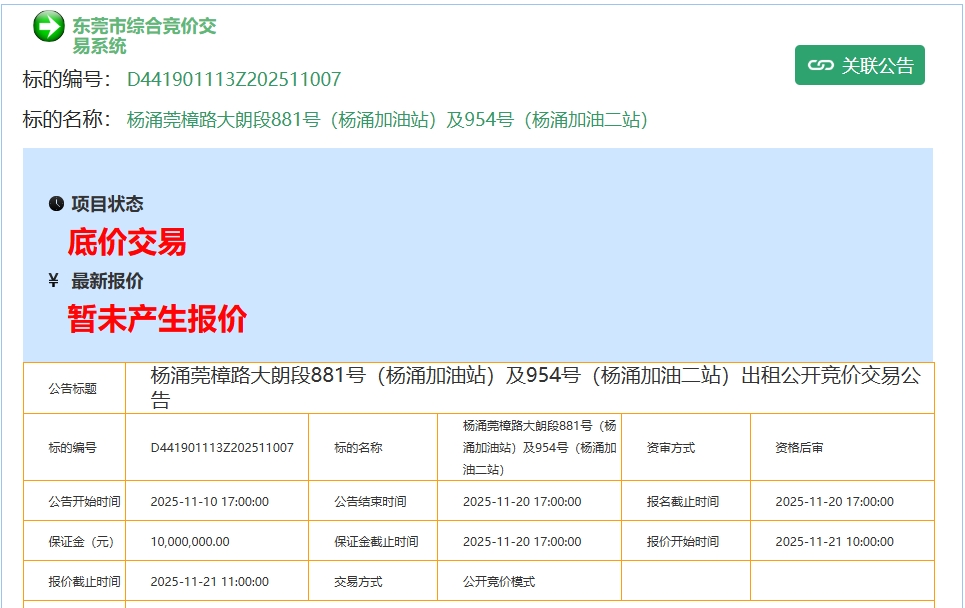This screenshot has width=965, height=608.
Task: Click the yen icon beside 最新报价
Action: [x=54, y=281]
